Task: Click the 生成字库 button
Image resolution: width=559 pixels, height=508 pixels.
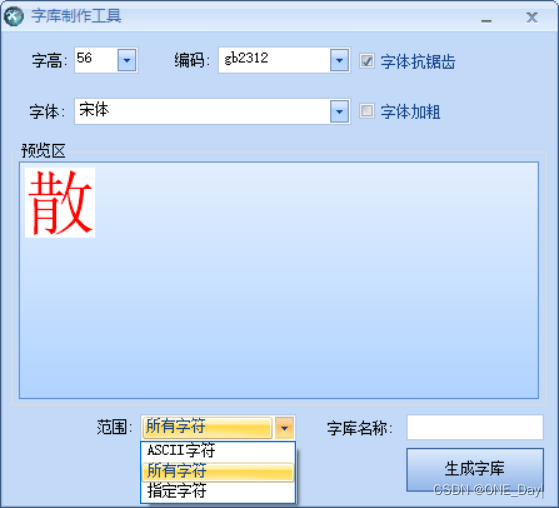Action: 475,469
